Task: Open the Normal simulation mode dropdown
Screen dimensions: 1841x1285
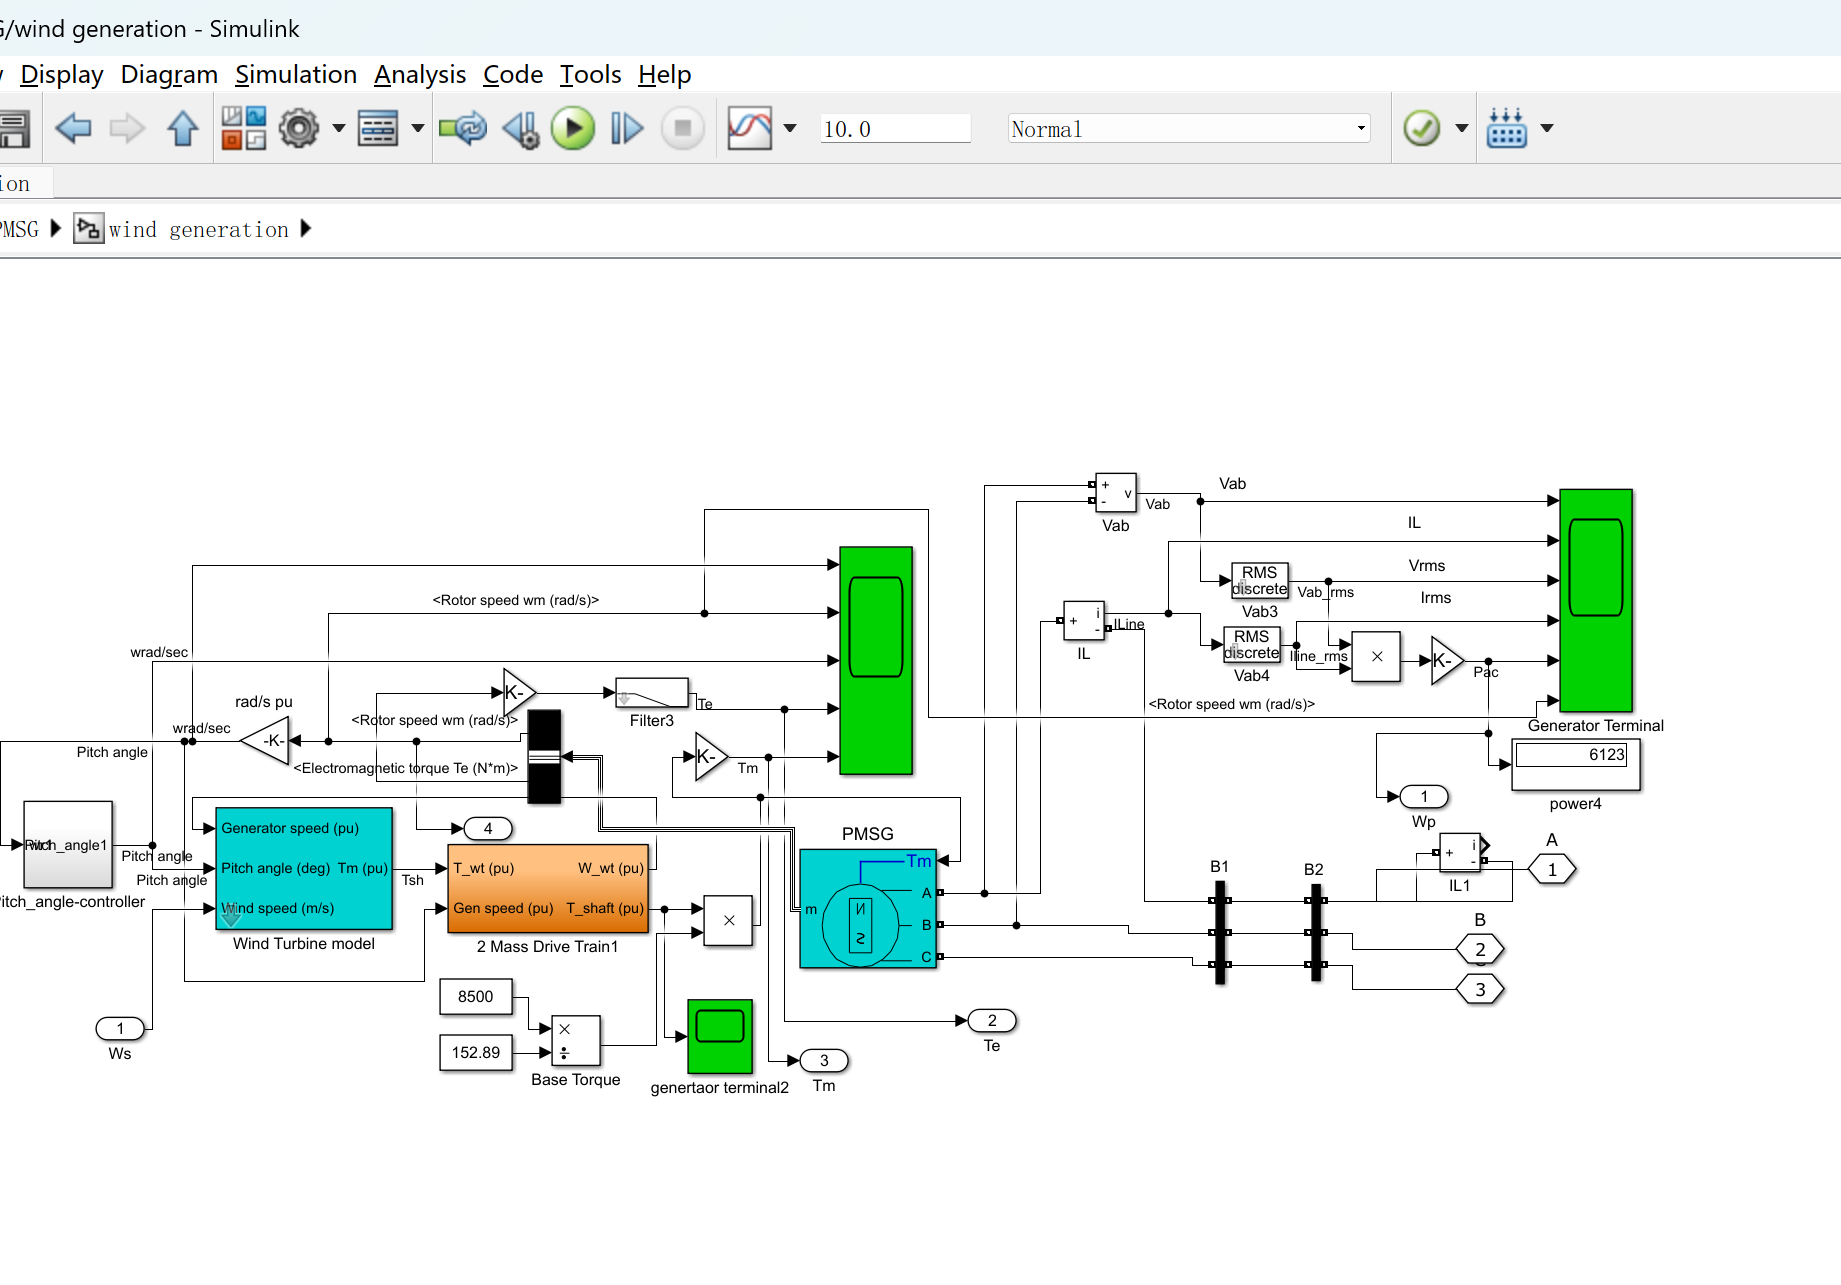Action: 1188,129
